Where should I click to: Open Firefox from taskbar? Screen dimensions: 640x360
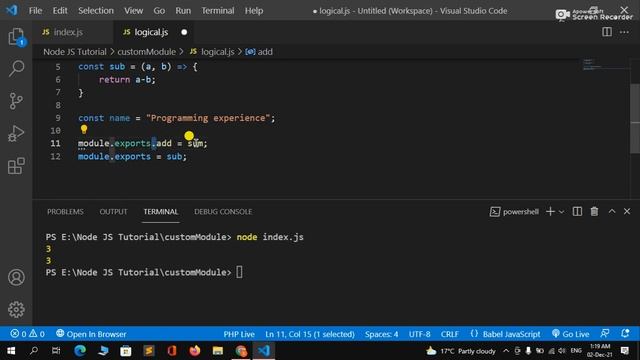[195, 351]
